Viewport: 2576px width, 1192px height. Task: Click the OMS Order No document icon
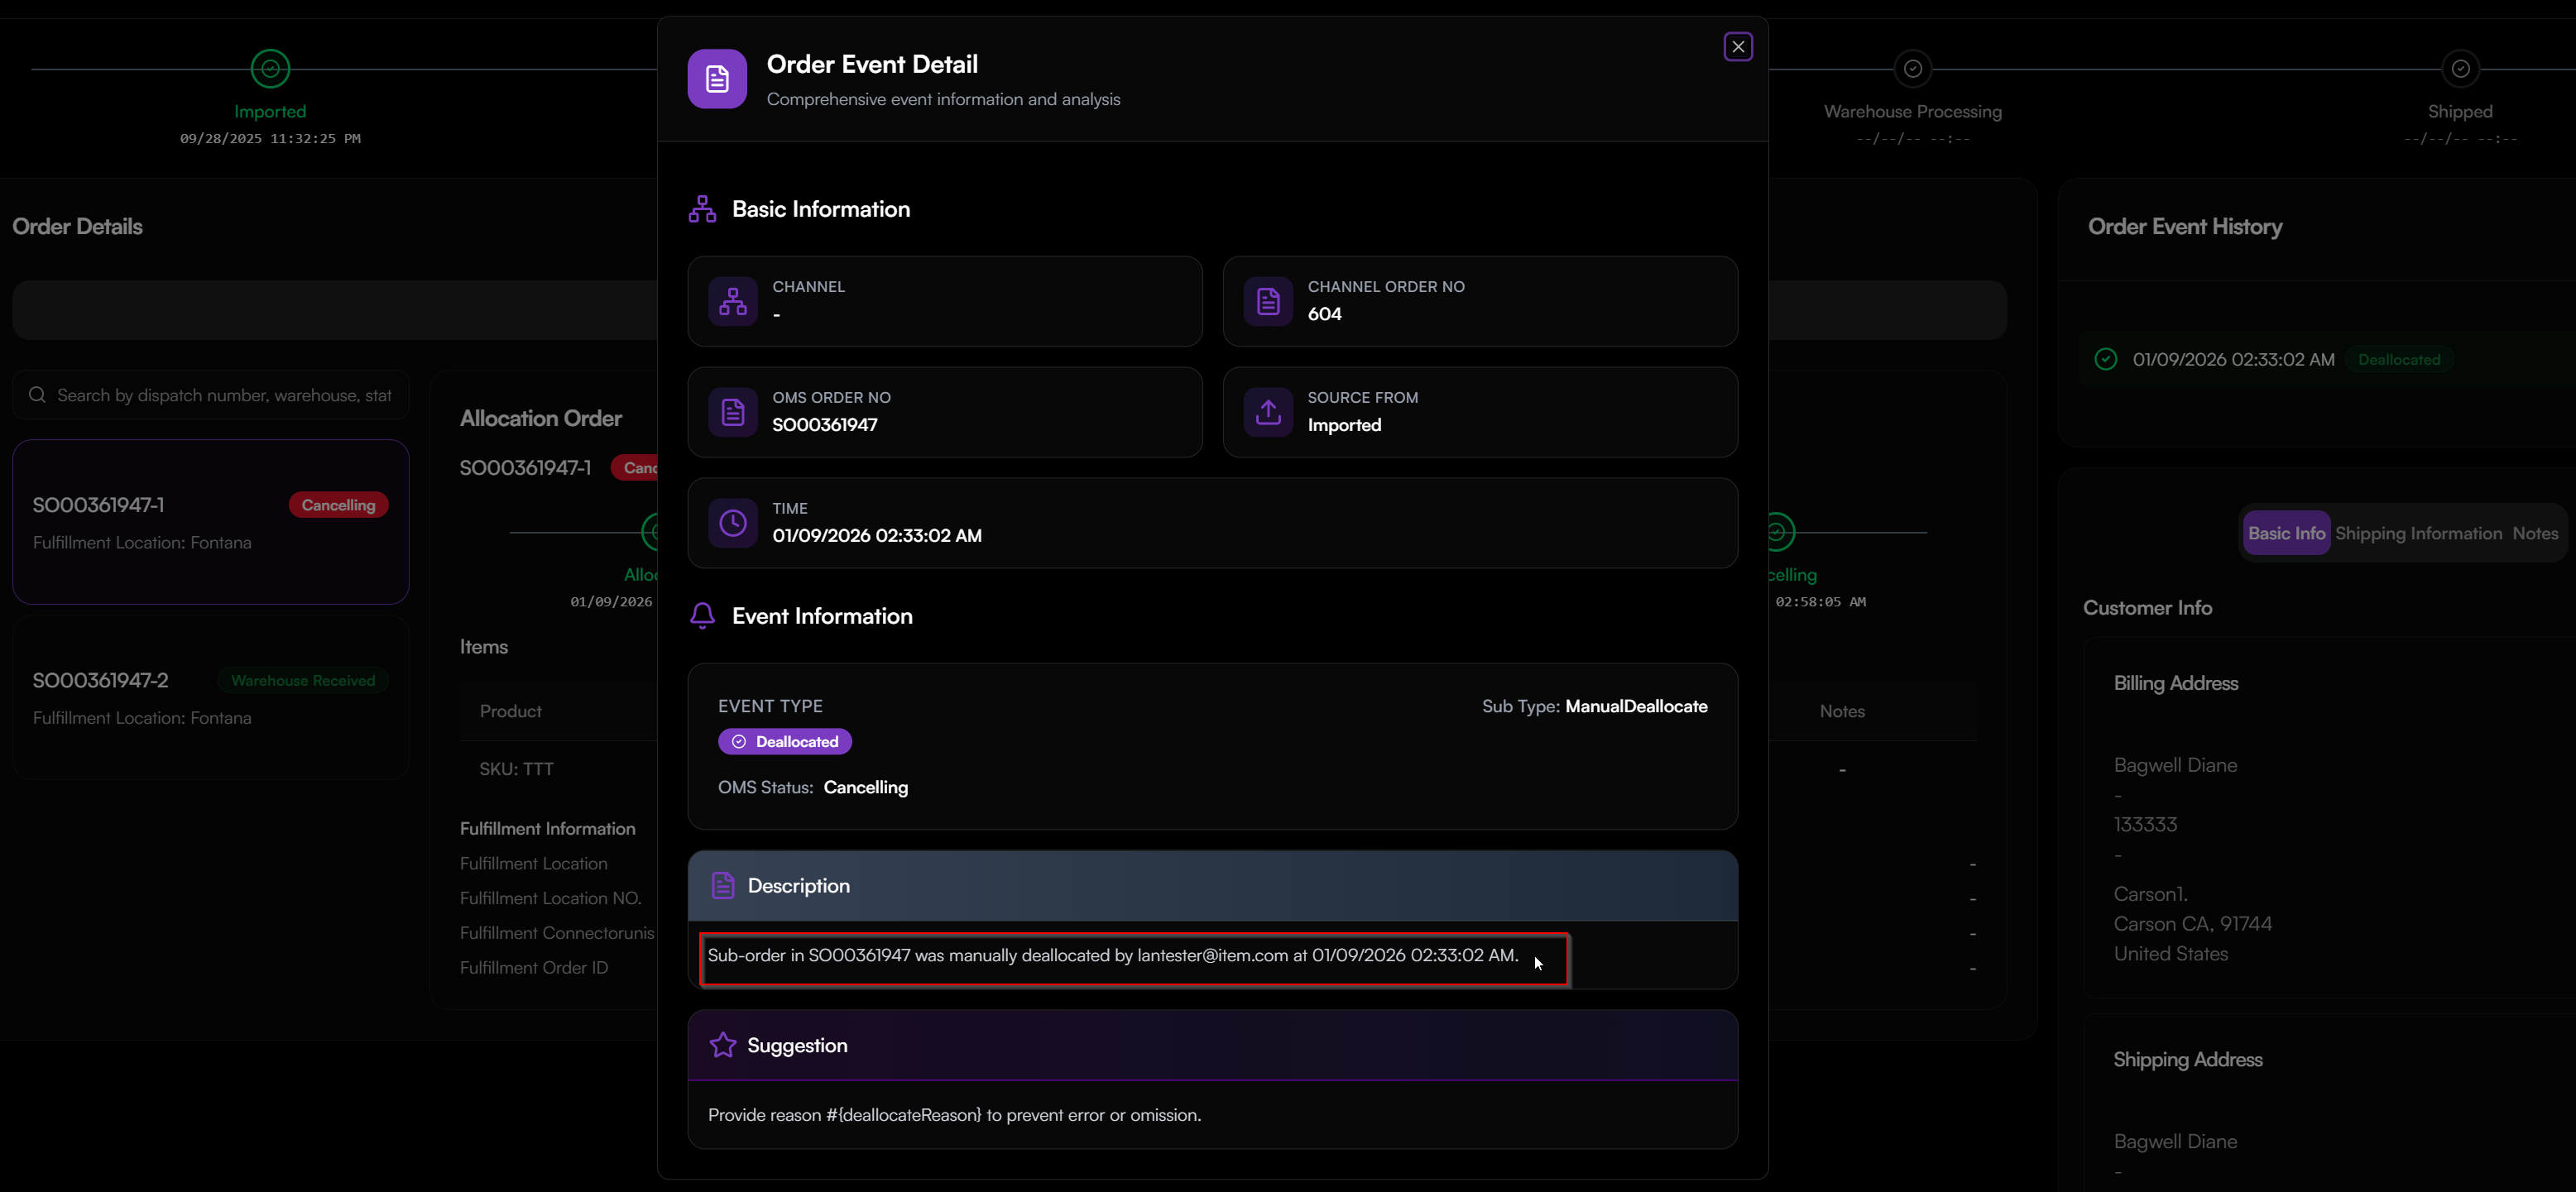[x=733, y=411]
